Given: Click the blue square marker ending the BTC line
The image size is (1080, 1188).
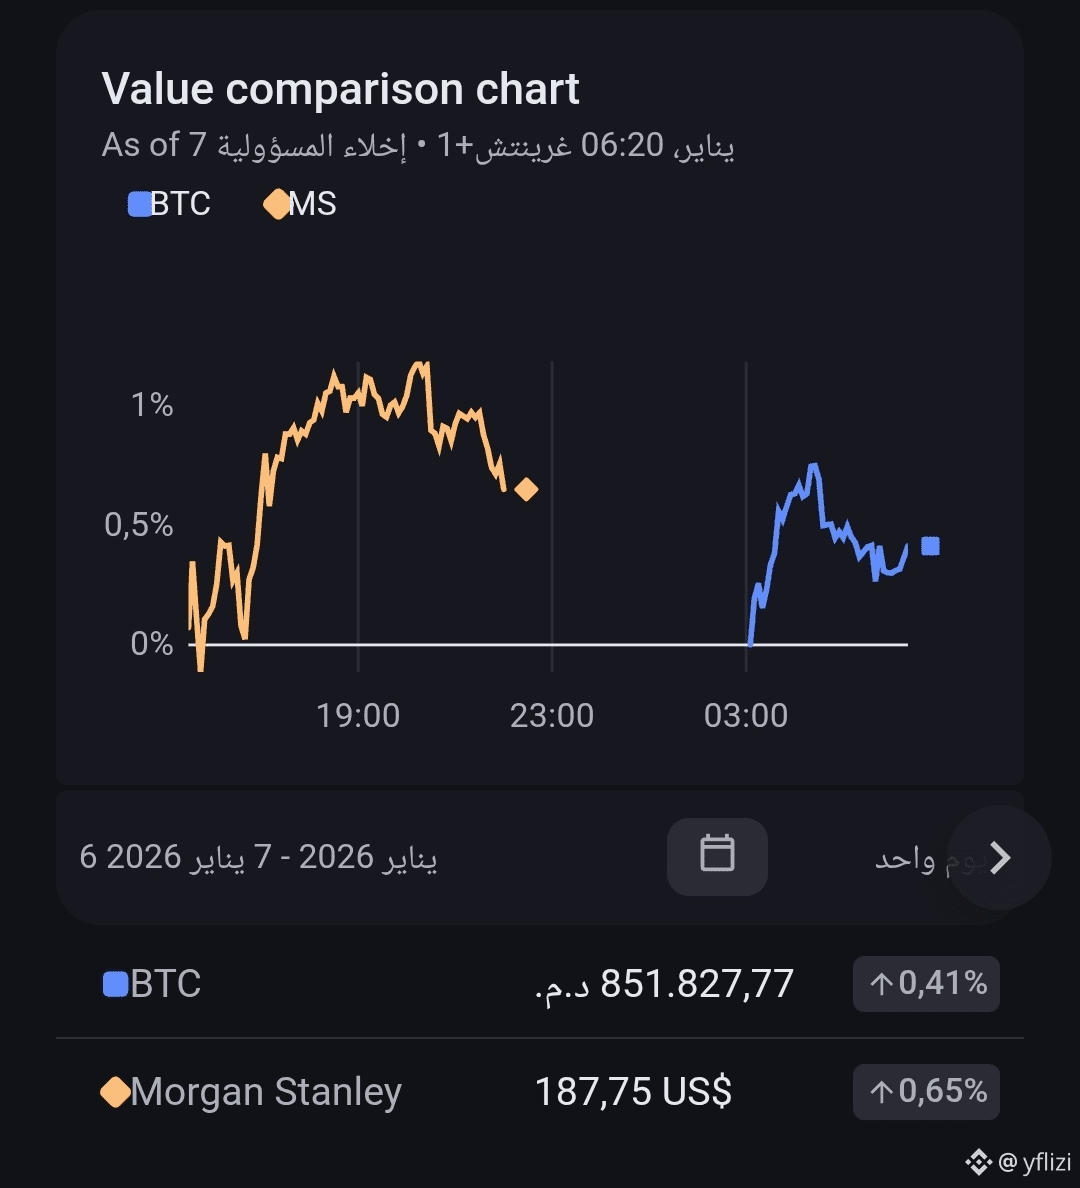Looking at the screenshot, I should pyautogui.click(x=930, y=546).
